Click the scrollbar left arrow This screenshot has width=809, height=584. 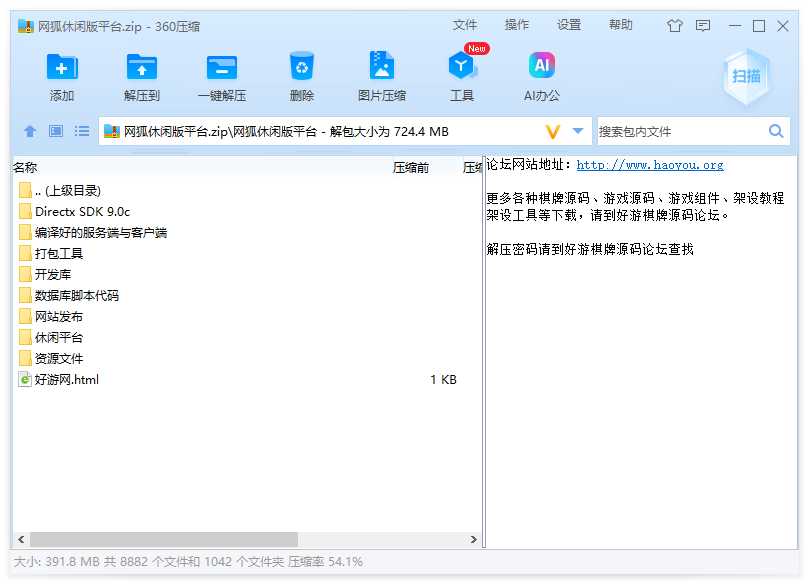[x=21, y=540]
